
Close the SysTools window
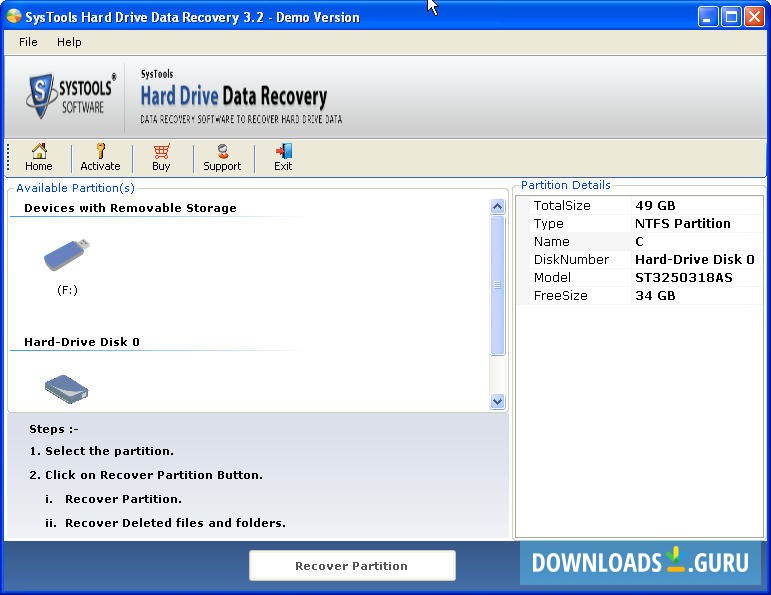click(x=754, y=17)
